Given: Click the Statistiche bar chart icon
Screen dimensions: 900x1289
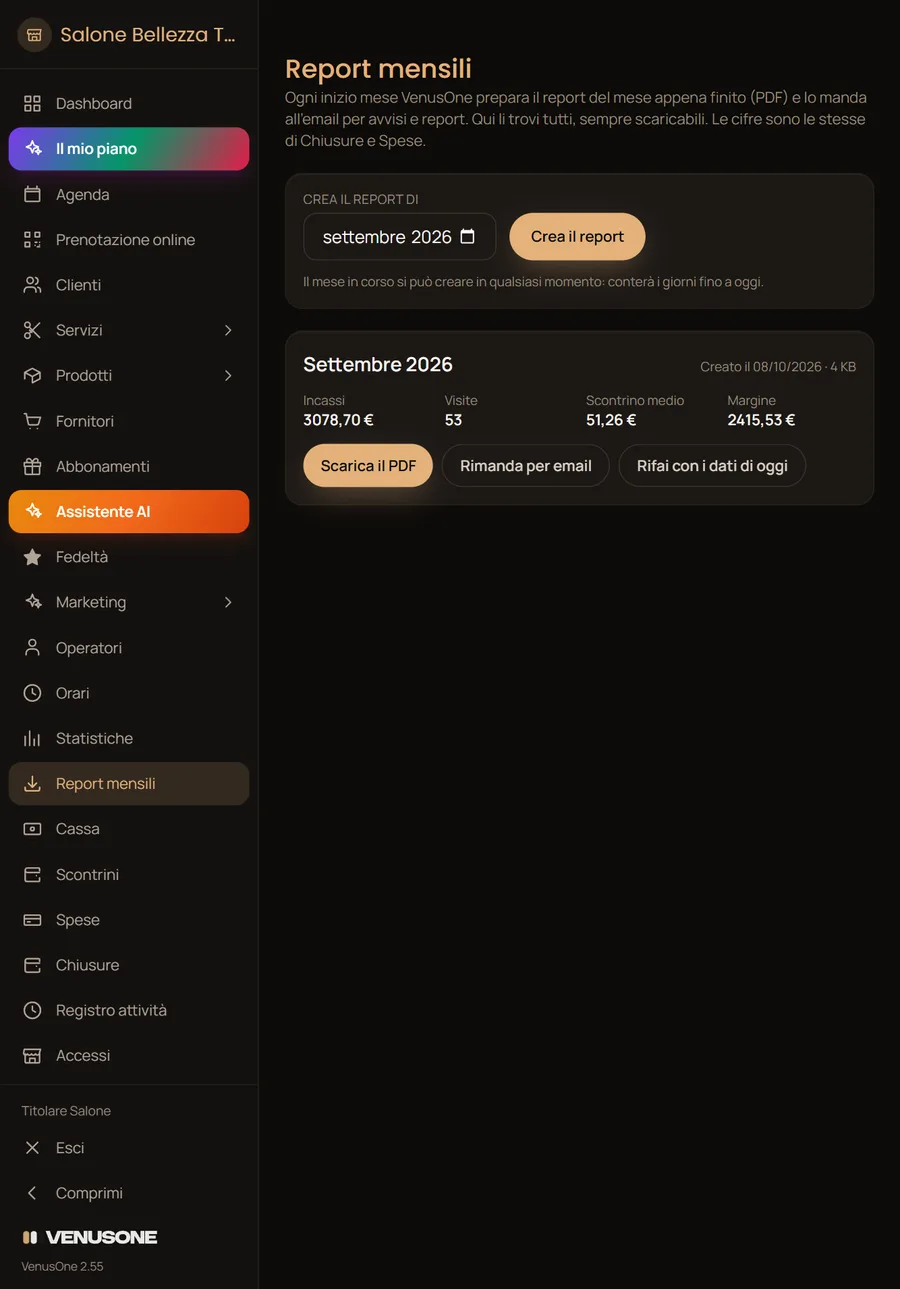Looking at the screenshot, I should click(32, 739).
